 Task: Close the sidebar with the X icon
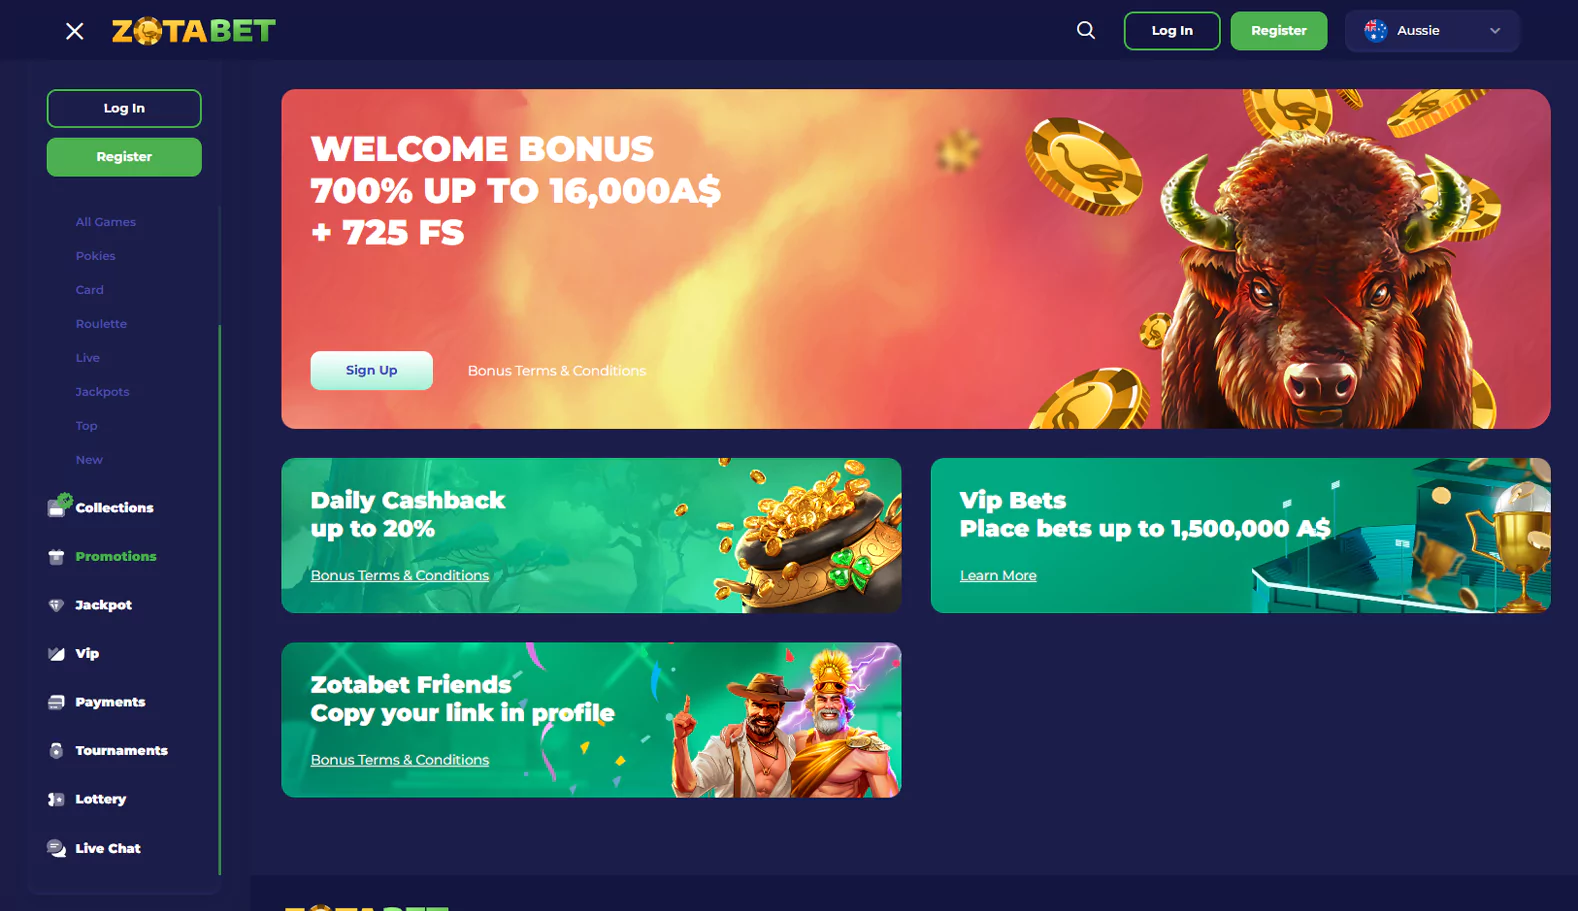coord(75,31)
